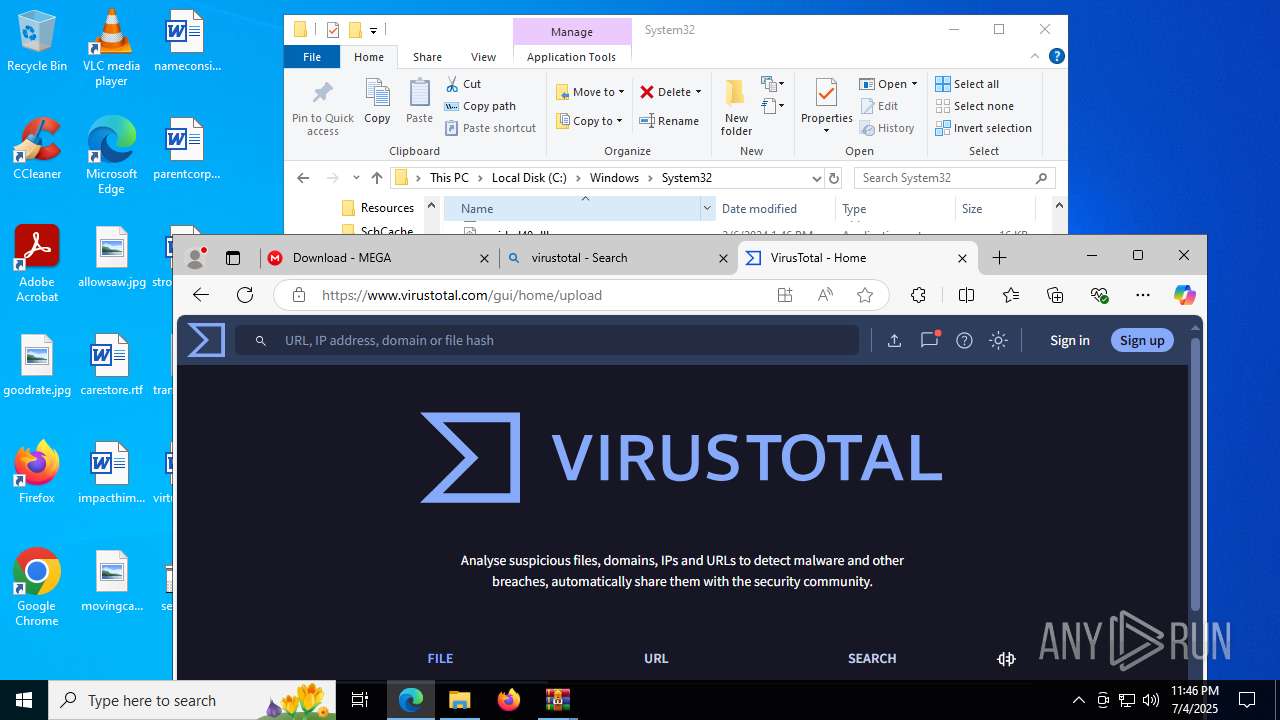The image size is (1280, 720).
Task: Expand Explorer address bar history dropdown
Action: click(816, 178)
